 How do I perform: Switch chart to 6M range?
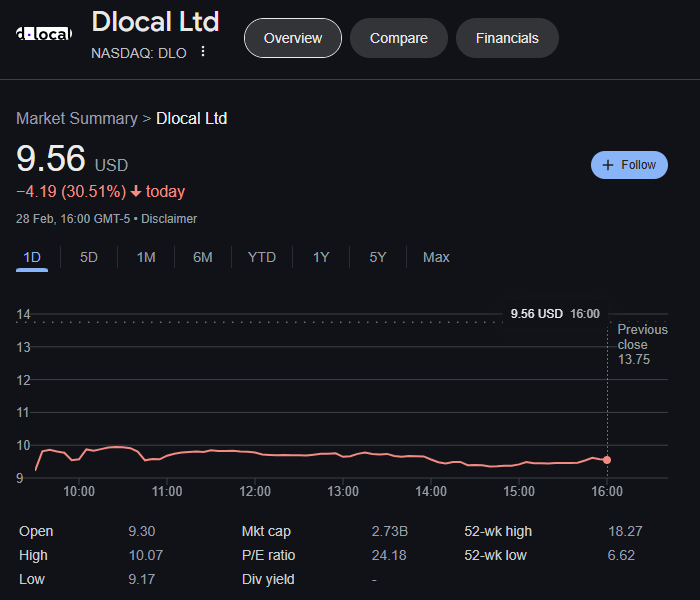click(203, 258)
